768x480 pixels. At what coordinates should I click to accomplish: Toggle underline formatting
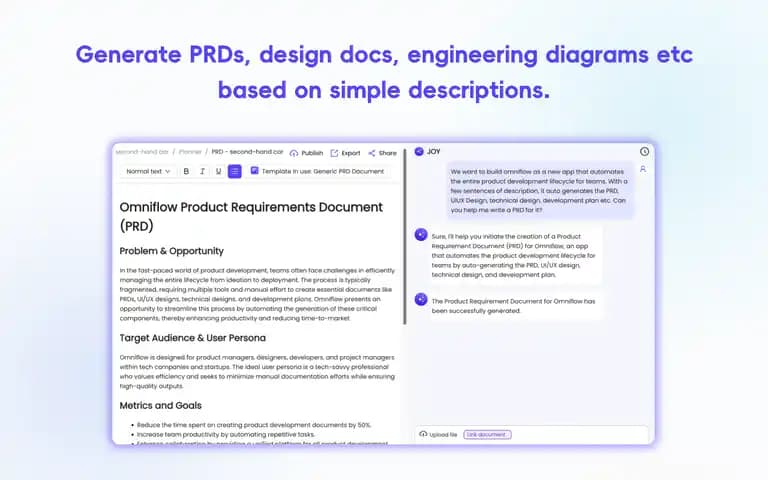click(218, 171)
